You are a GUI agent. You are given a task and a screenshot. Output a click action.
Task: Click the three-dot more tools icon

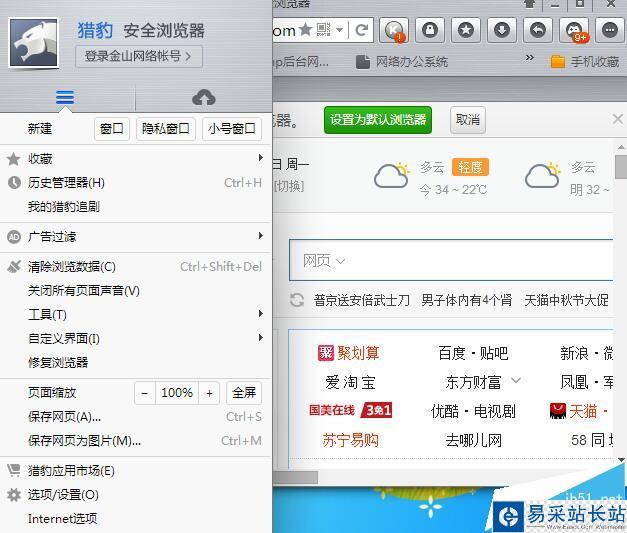point(610,30)
